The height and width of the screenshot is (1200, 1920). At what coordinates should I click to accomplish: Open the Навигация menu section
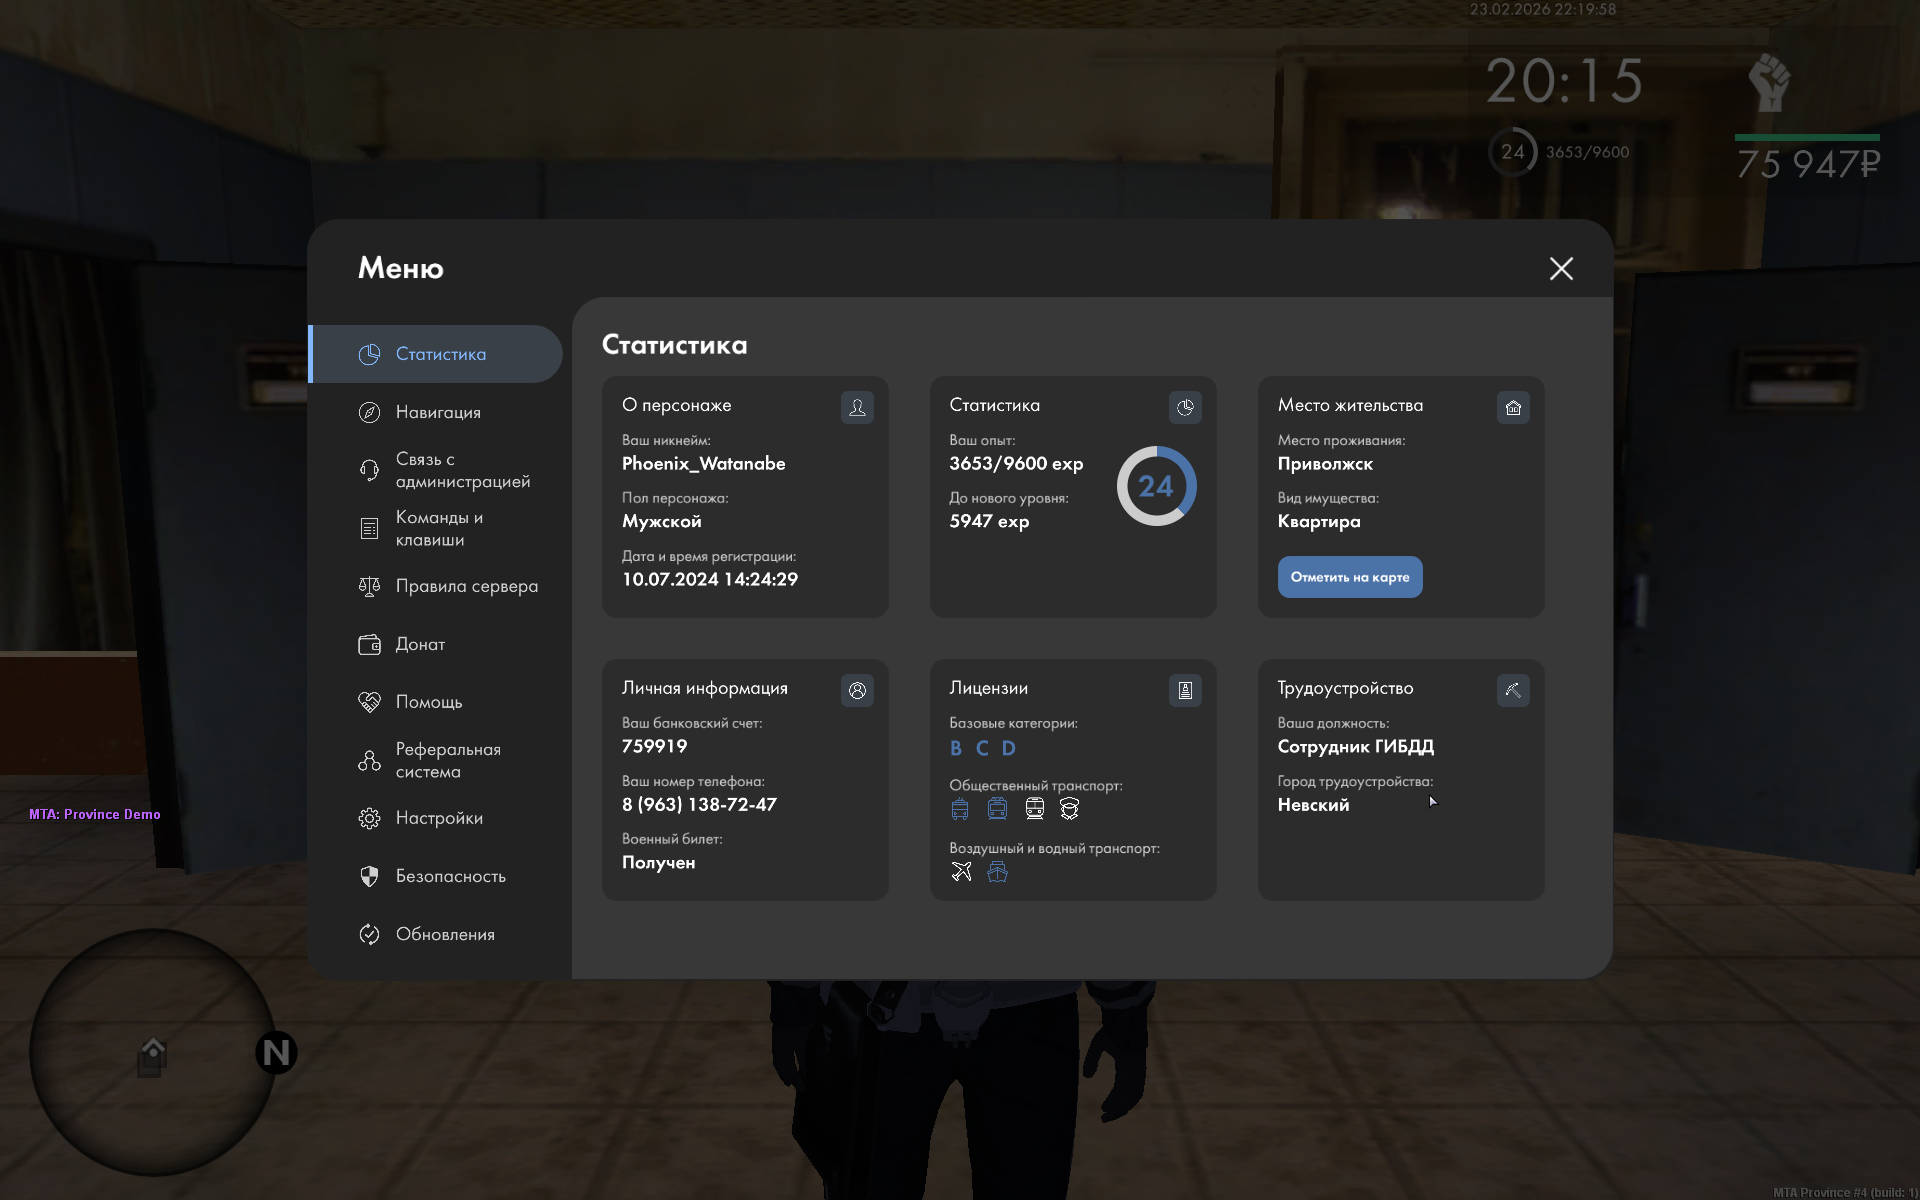pos(438,412)
